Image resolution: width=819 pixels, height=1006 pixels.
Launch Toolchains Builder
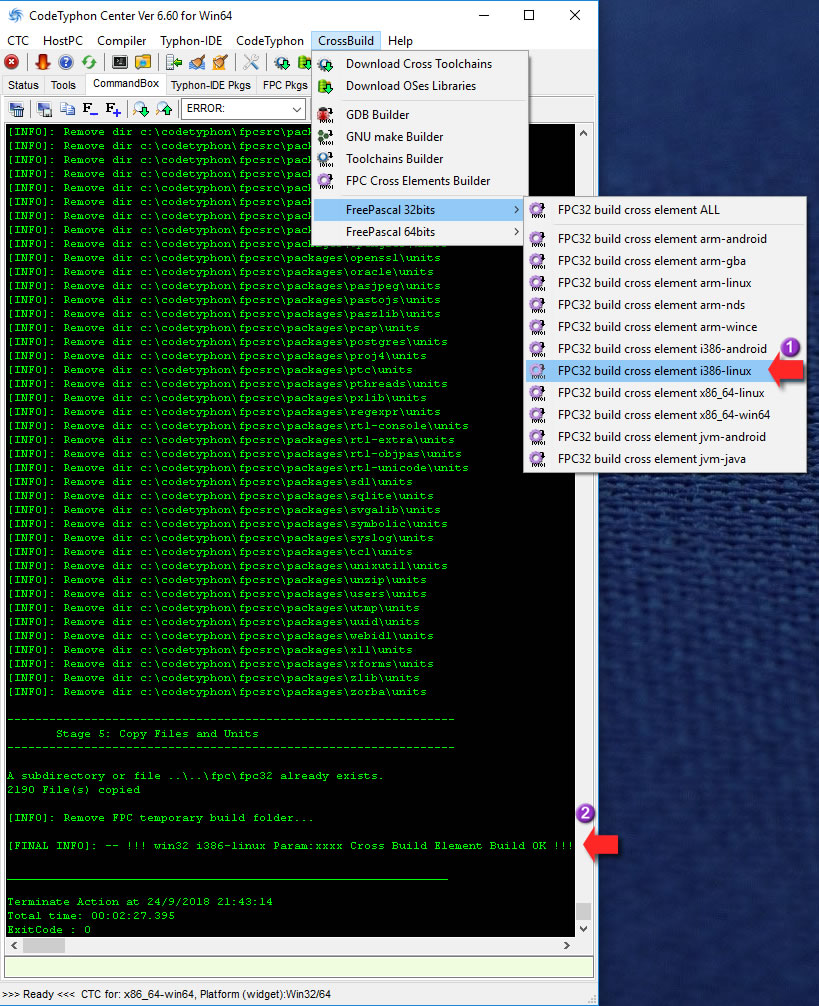tap(419, 158)
